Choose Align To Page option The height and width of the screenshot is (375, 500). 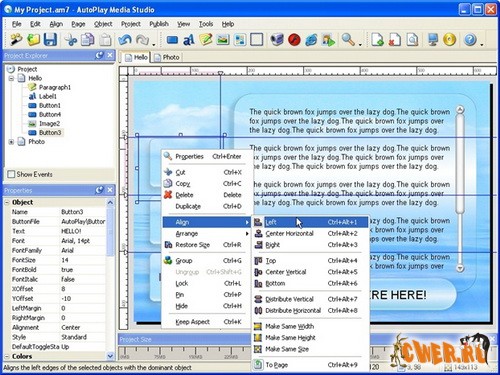311,365
